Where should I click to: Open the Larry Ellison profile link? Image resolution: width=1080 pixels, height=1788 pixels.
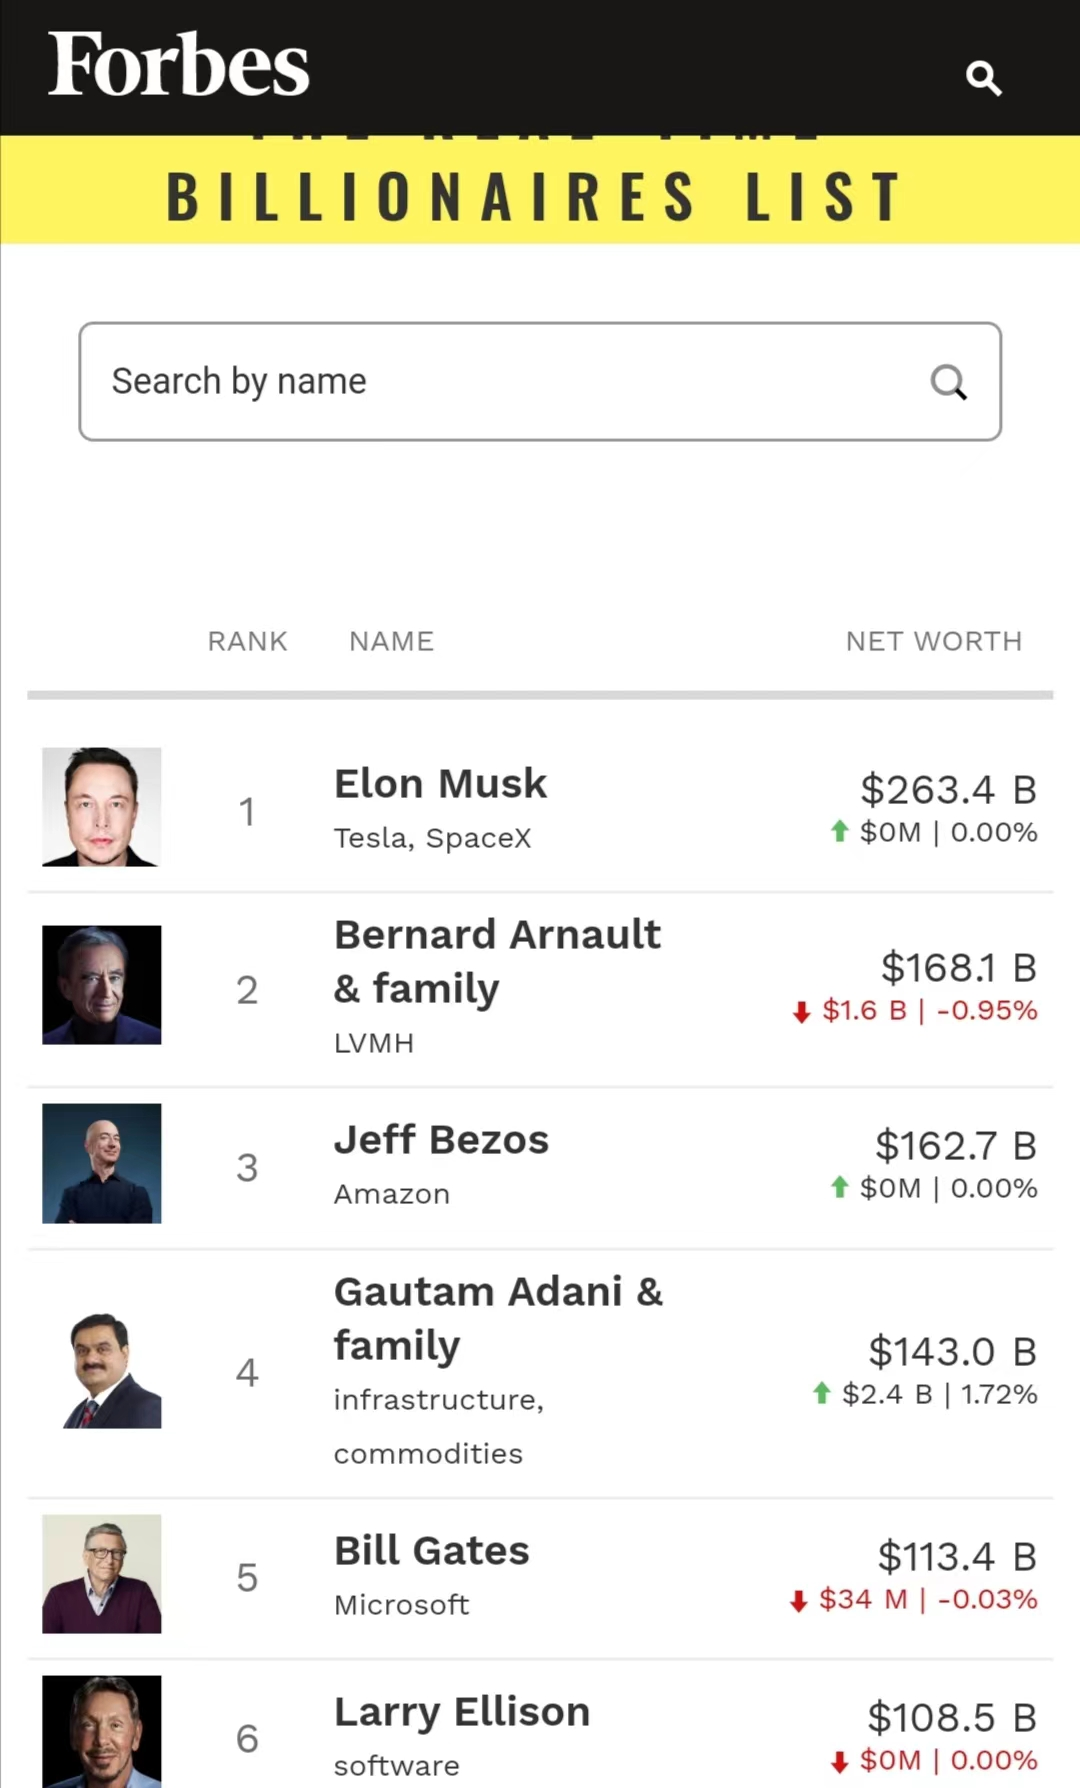click(461, 1712)
